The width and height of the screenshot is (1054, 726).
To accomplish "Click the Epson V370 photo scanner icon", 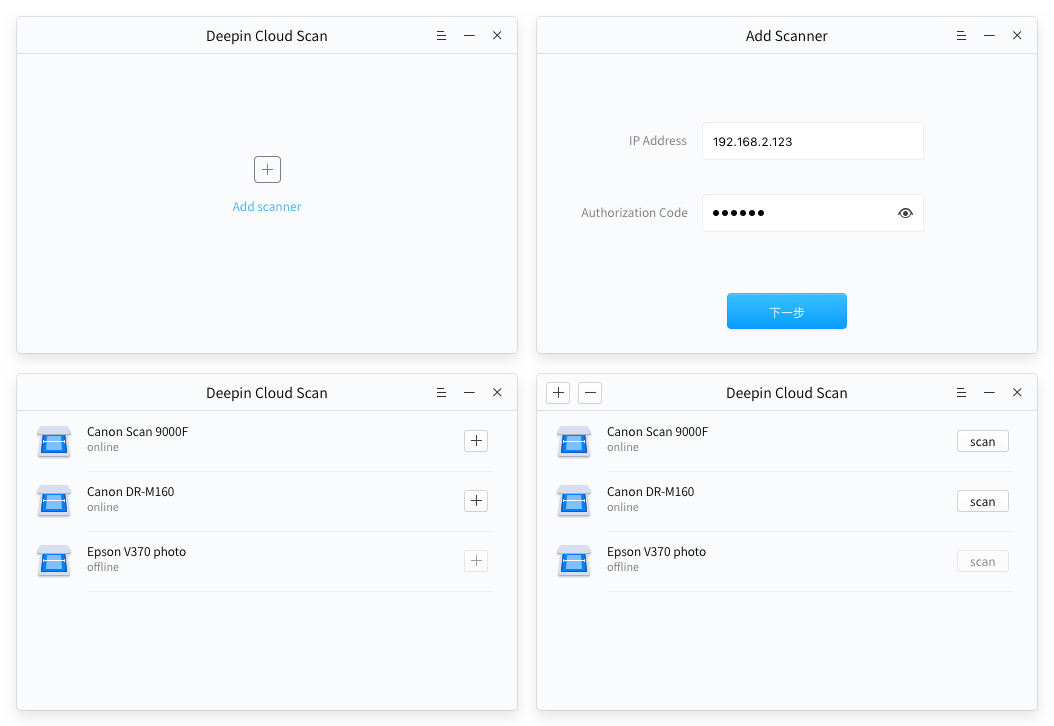I will pyautogui.click(x=53, y=560).
